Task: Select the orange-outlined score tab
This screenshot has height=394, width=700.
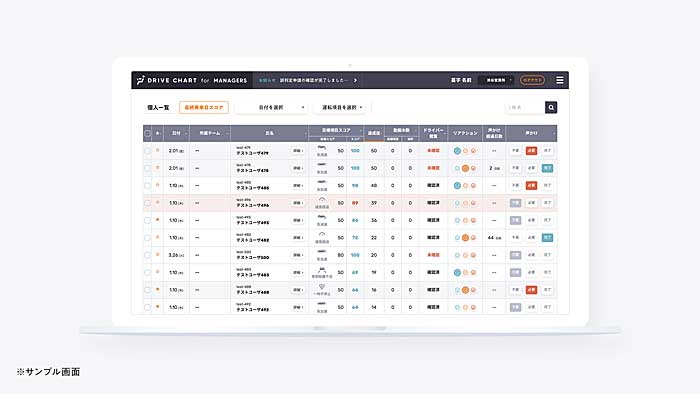Action: [x=204, y=108]
